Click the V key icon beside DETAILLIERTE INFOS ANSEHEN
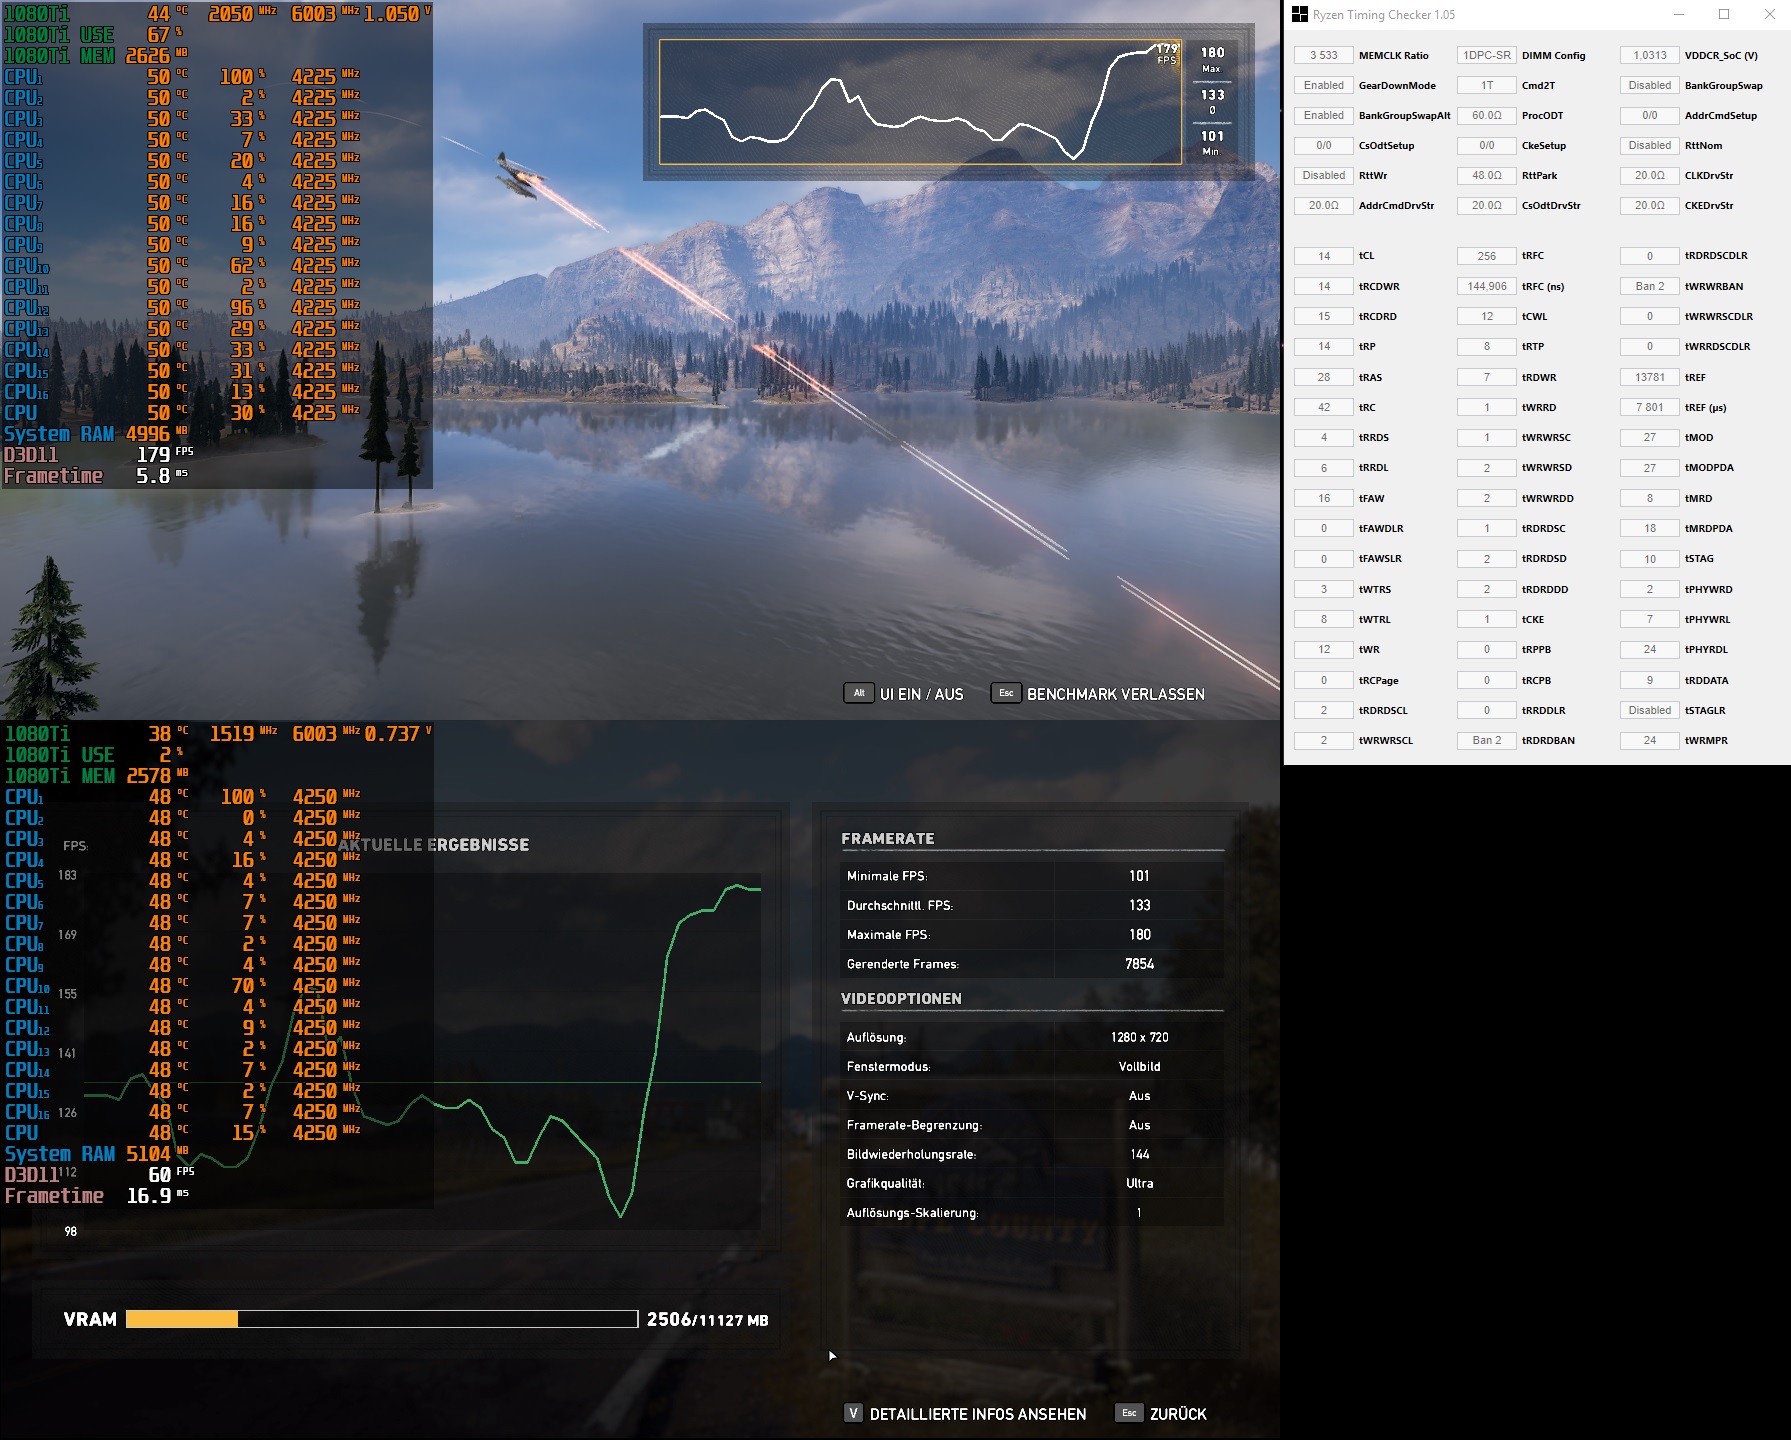The image size is (1791, 1440). click(853, 1413)
